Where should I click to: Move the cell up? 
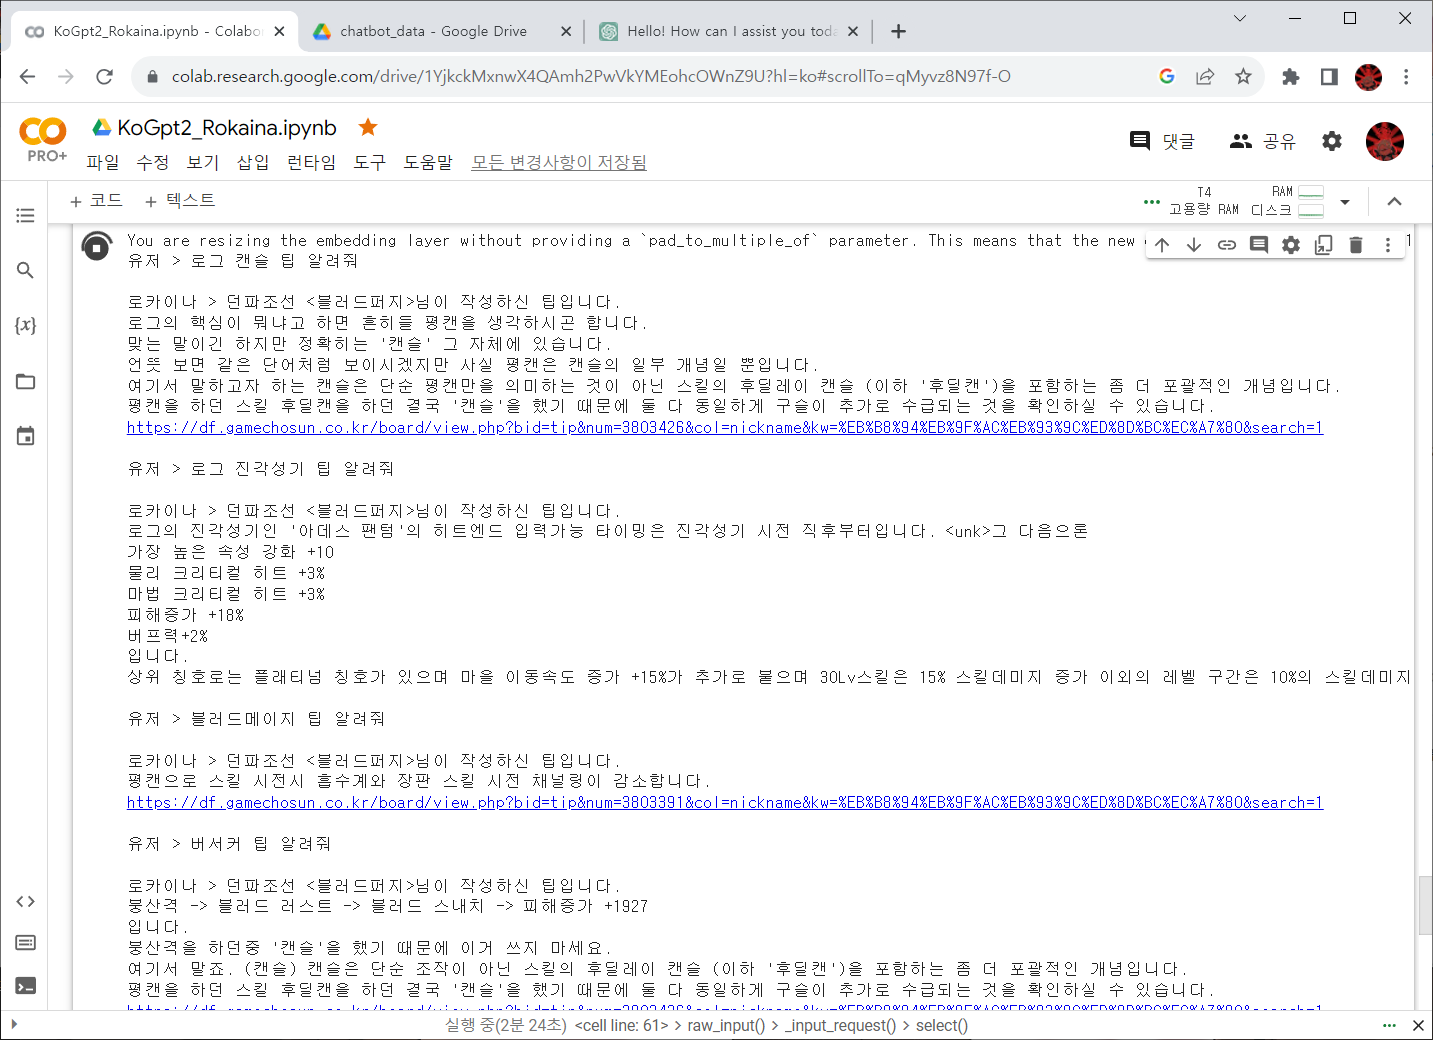tap(1162, 245)
